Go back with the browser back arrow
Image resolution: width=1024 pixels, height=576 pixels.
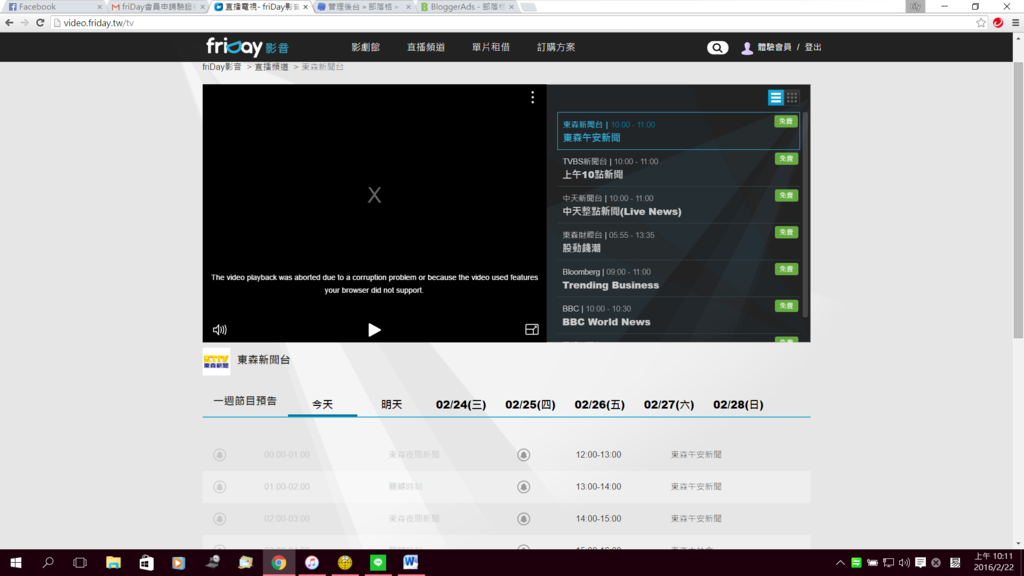[9, 23]
